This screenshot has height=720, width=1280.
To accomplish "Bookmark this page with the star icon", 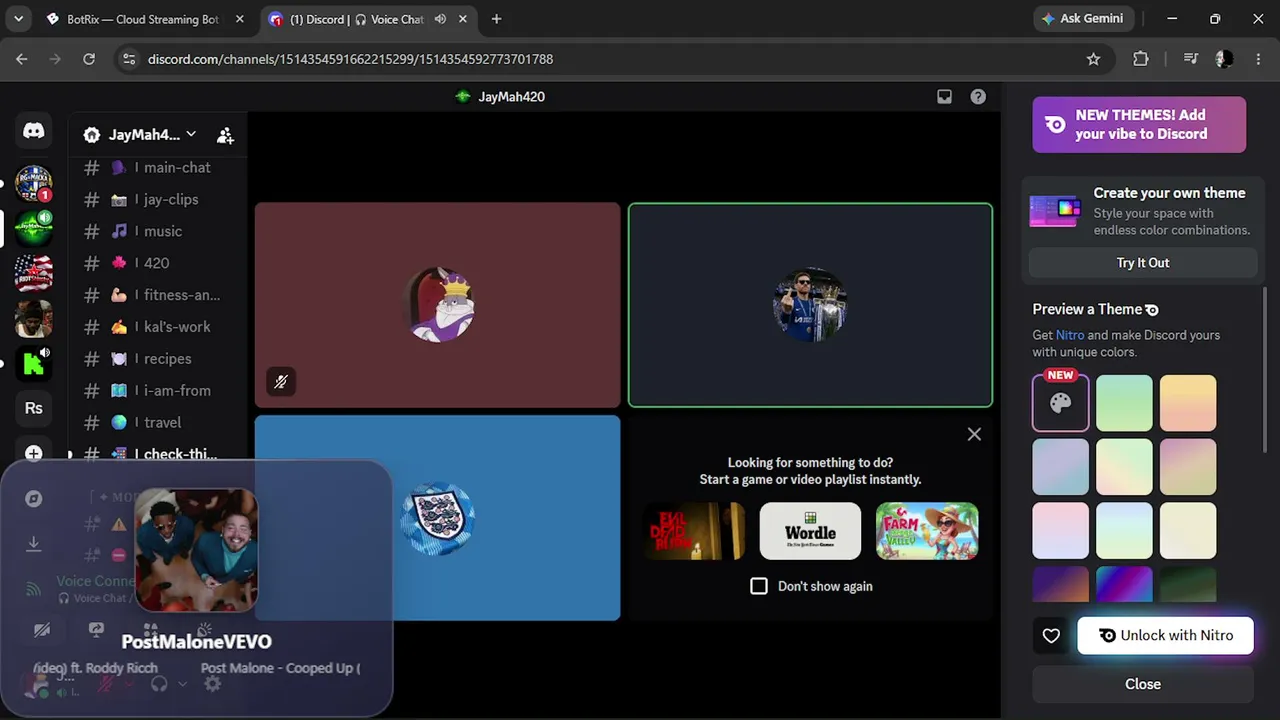I will coord(1093,59).
